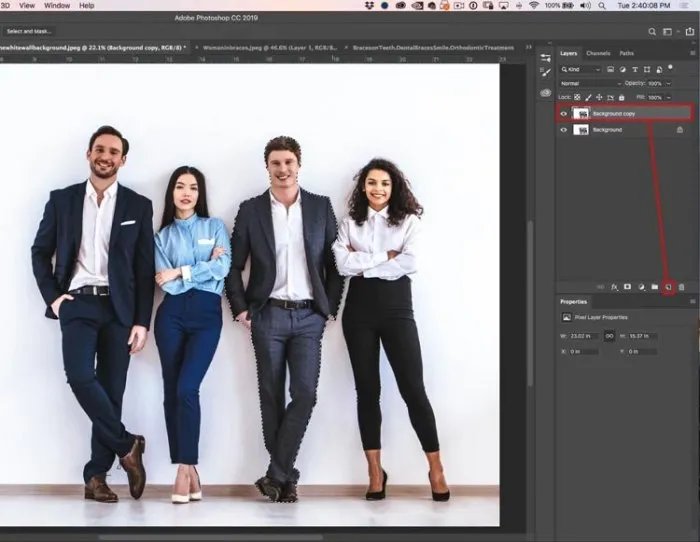Viewport: 700px width, 542px height.
Task: Click the Delete layer trash icon
Action: [682, 287]
